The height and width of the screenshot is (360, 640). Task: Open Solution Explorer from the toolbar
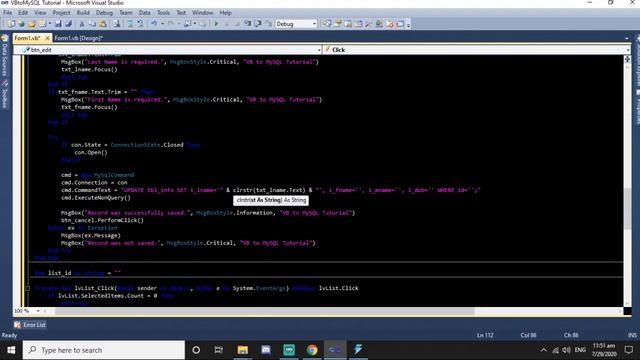click(x=327, y=24)
